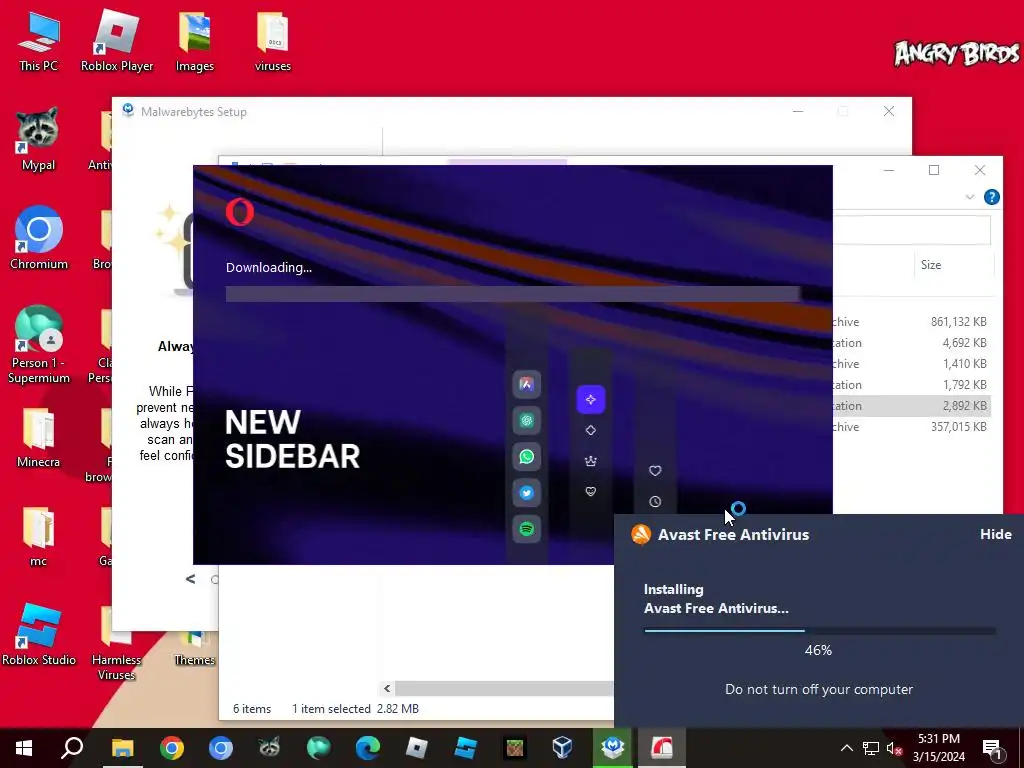This screenshot has width=1024, height=768.
Task: Click the Avast logo in installer panel
Action: tap(641, 534)
